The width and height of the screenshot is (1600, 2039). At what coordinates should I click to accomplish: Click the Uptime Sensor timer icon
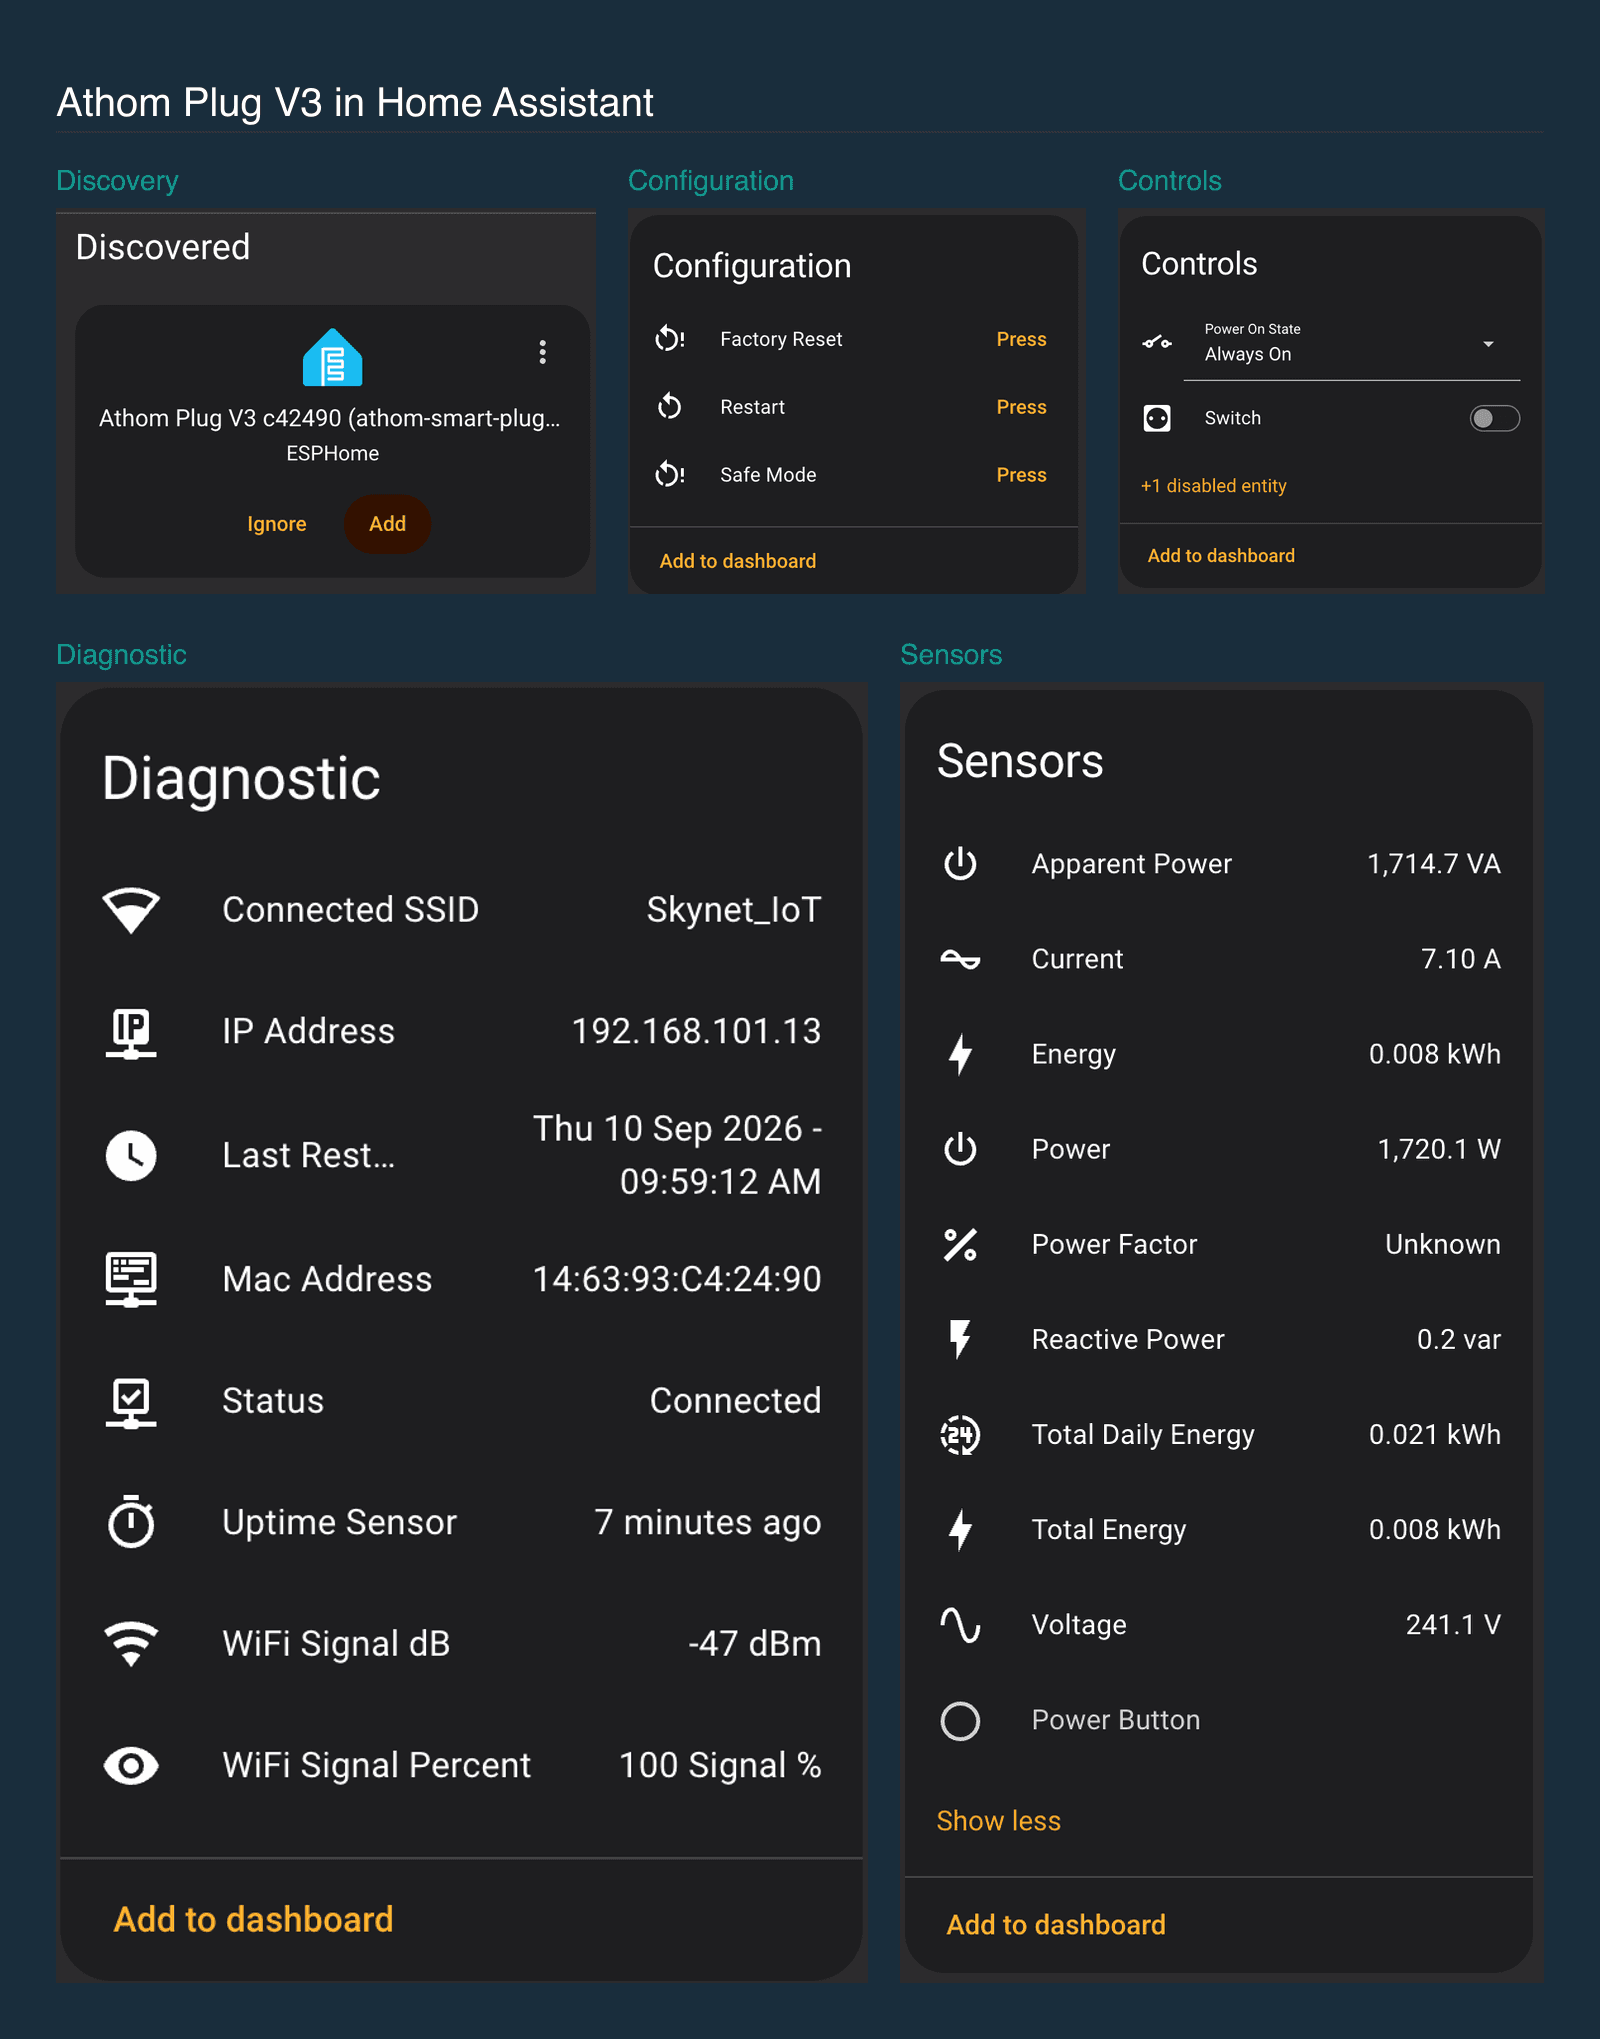click(131, 1522)
